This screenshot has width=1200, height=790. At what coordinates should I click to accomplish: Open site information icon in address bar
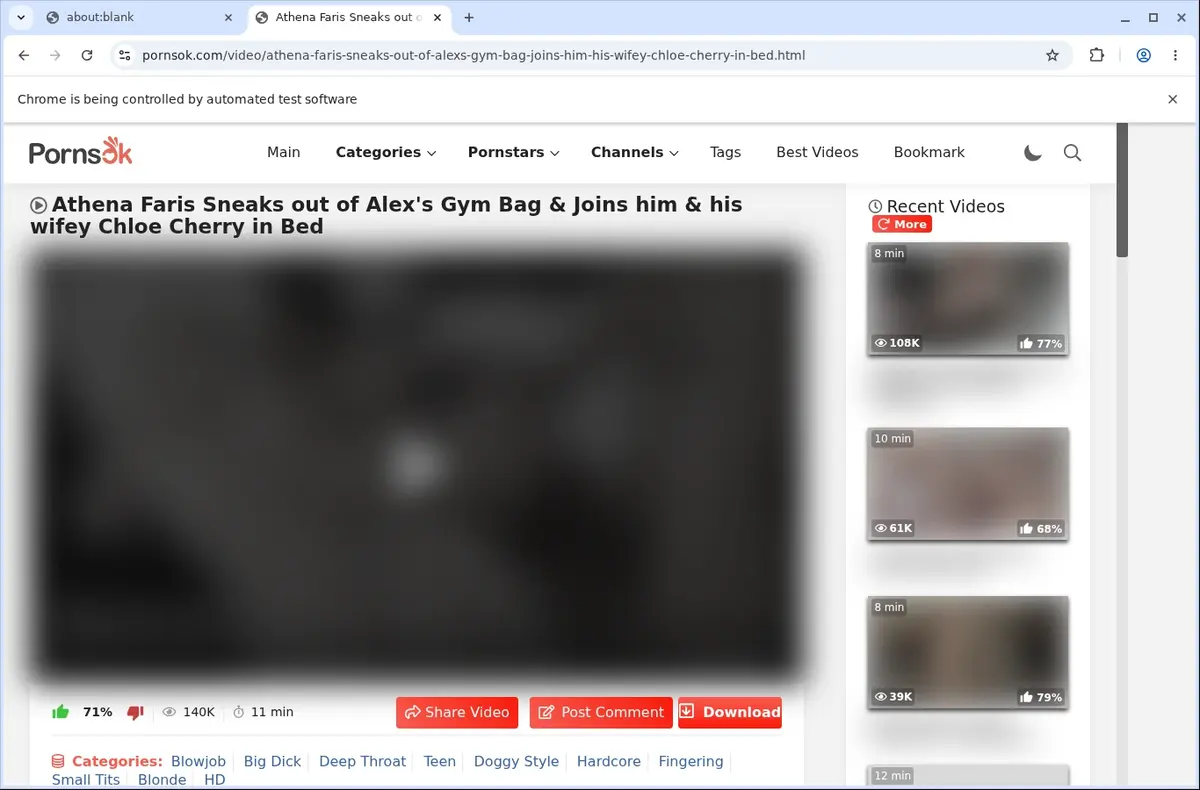123,56
